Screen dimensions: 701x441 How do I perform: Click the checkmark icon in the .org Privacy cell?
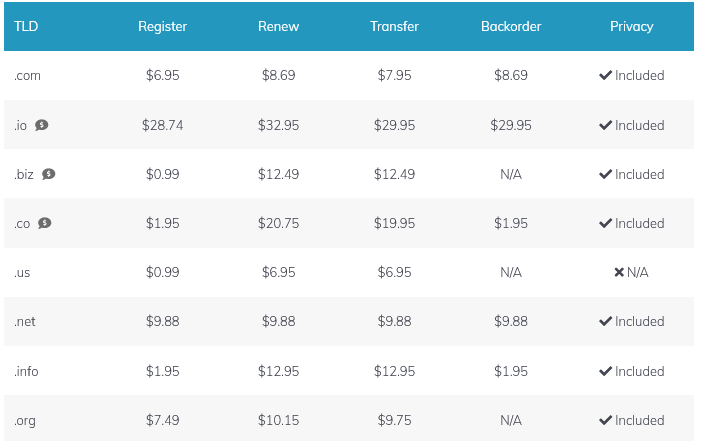(605, 420)
